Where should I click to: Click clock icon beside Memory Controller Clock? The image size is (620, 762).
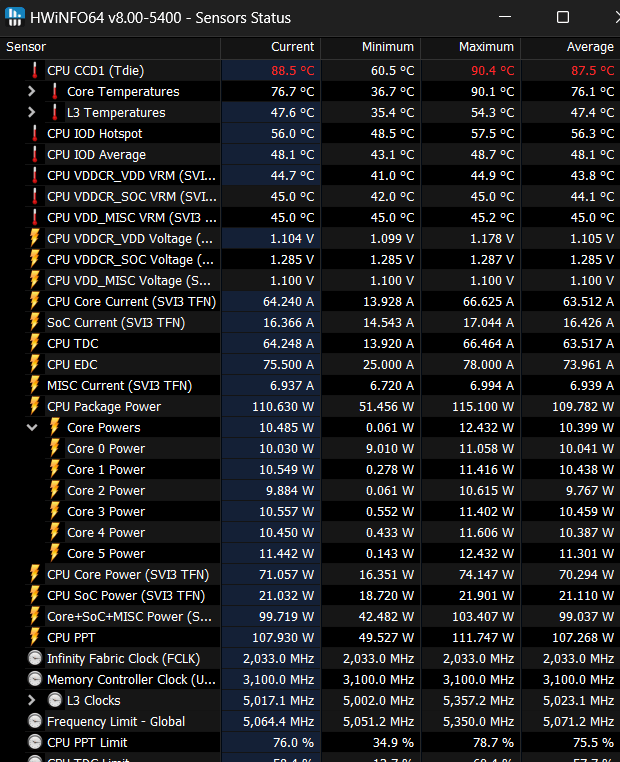35,679
